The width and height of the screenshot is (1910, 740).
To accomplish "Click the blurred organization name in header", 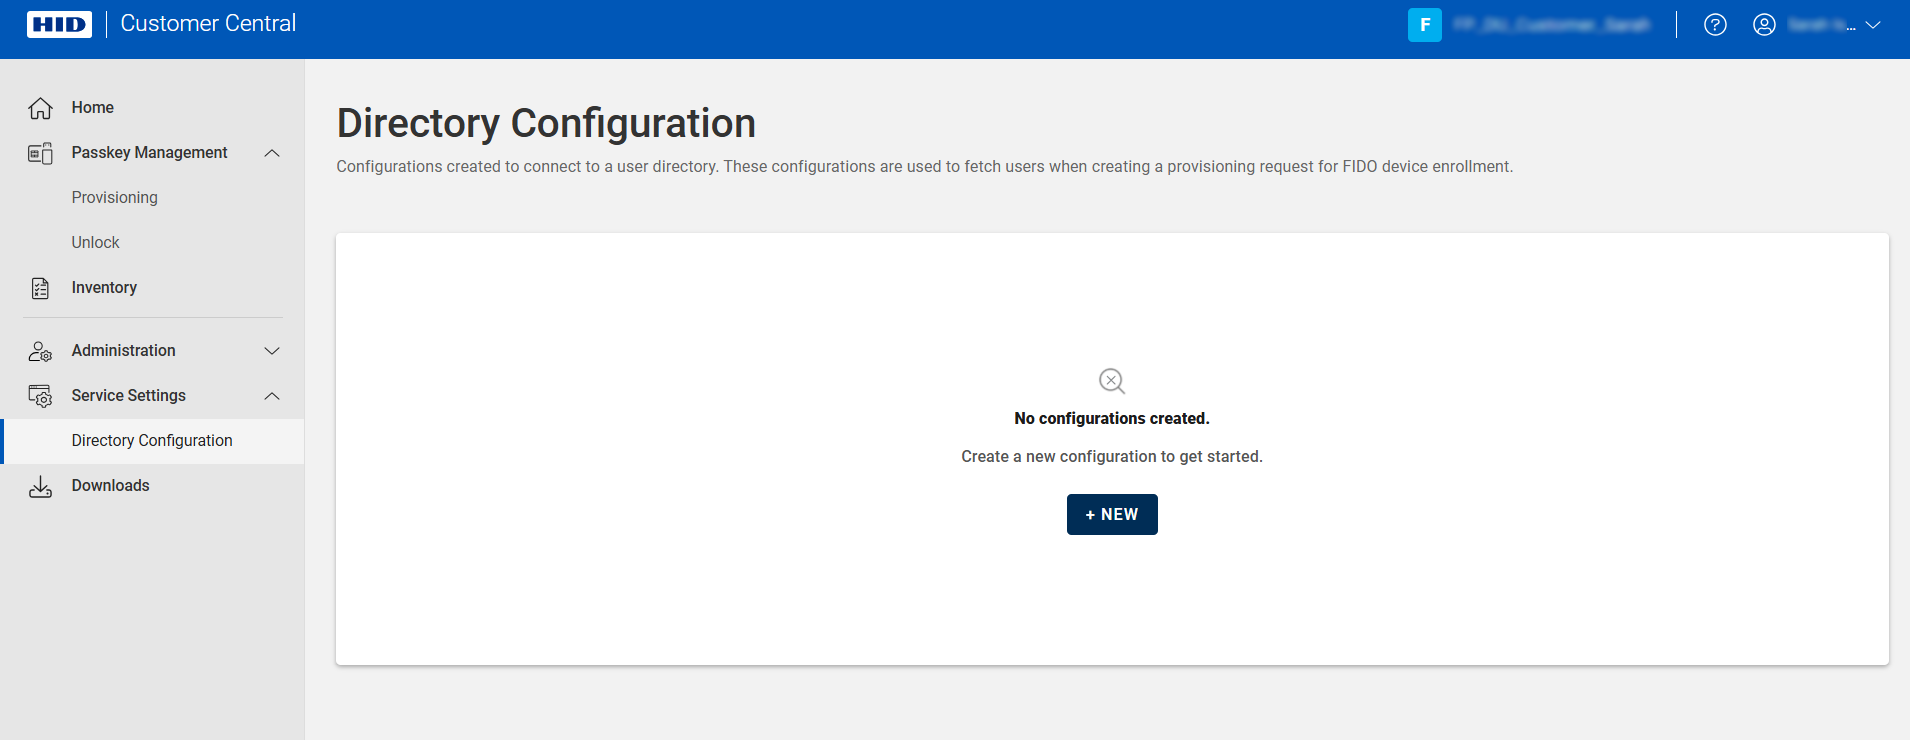I will point(1551,25).
